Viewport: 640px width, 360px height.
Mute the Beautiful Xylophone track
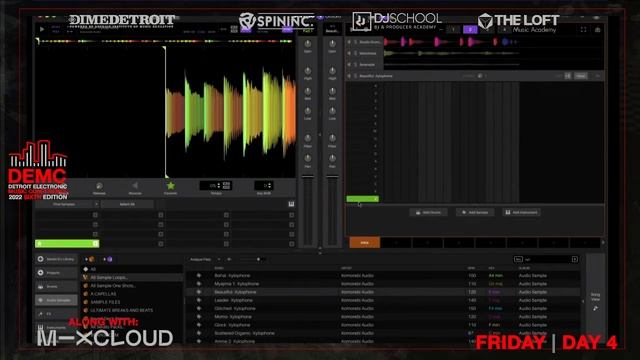click(x=349, y=76)
